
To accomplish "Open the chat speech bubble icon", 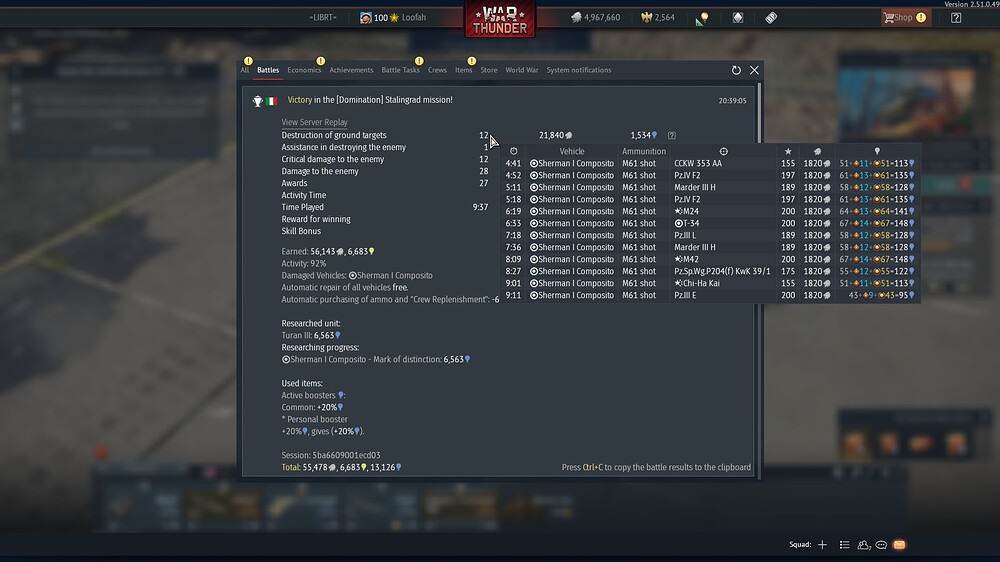I will [881, 545].
